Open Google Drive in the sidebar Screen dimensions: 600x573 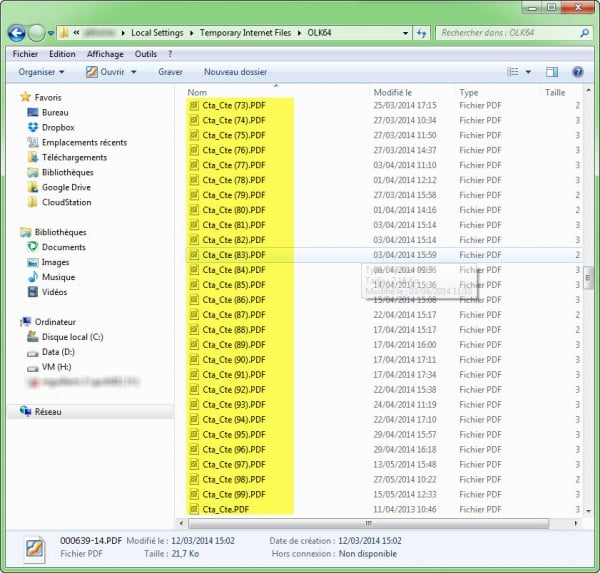66,187
